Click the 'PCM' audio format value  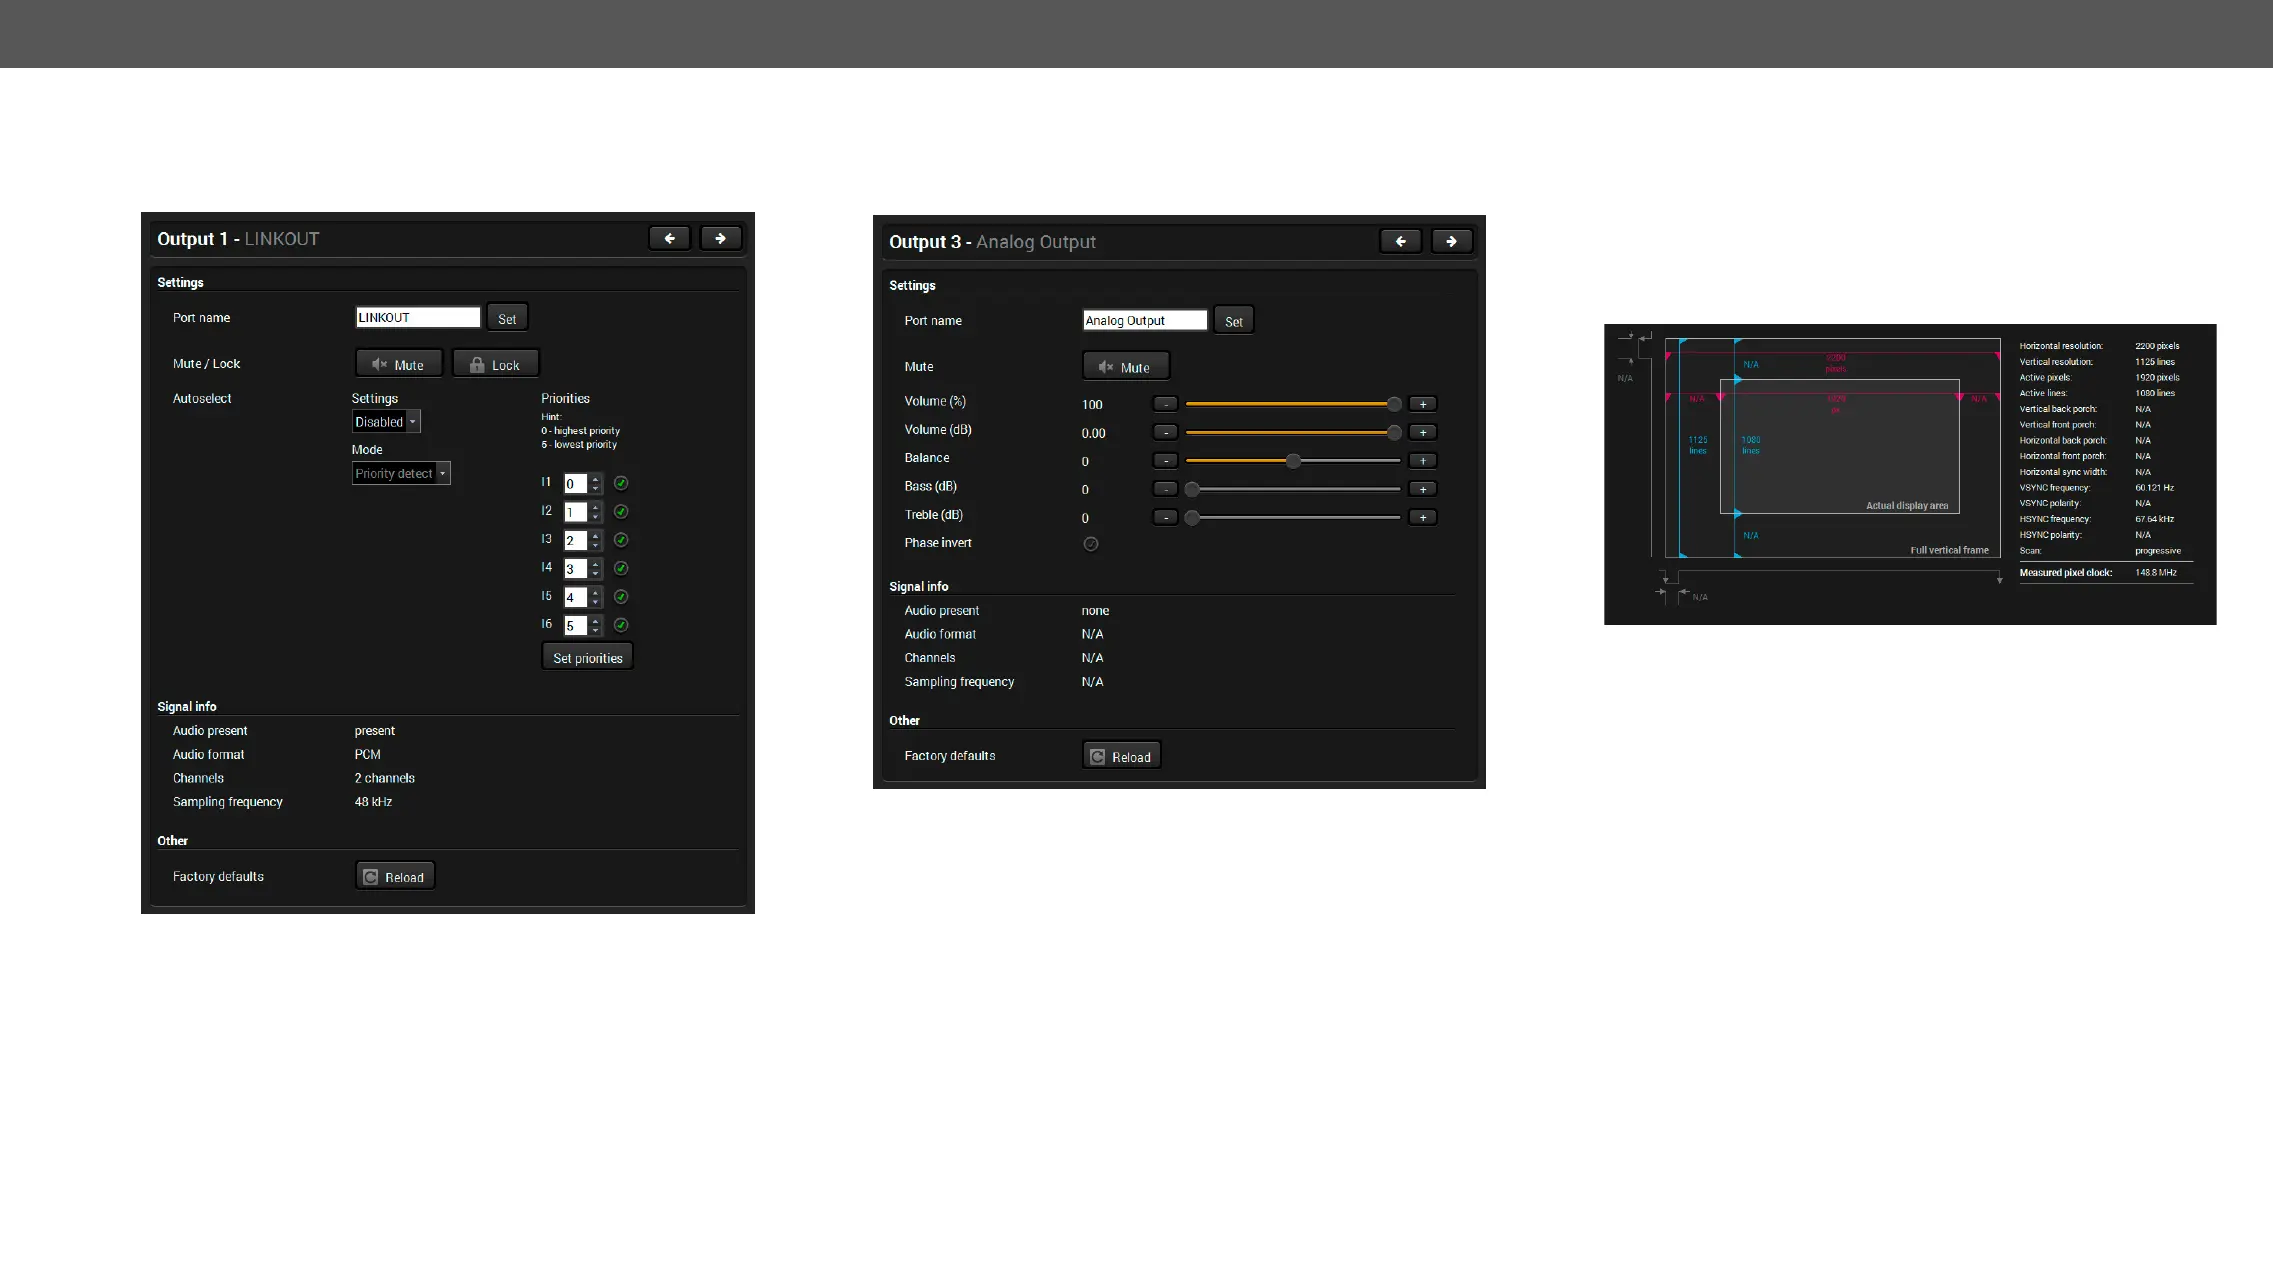367,755
